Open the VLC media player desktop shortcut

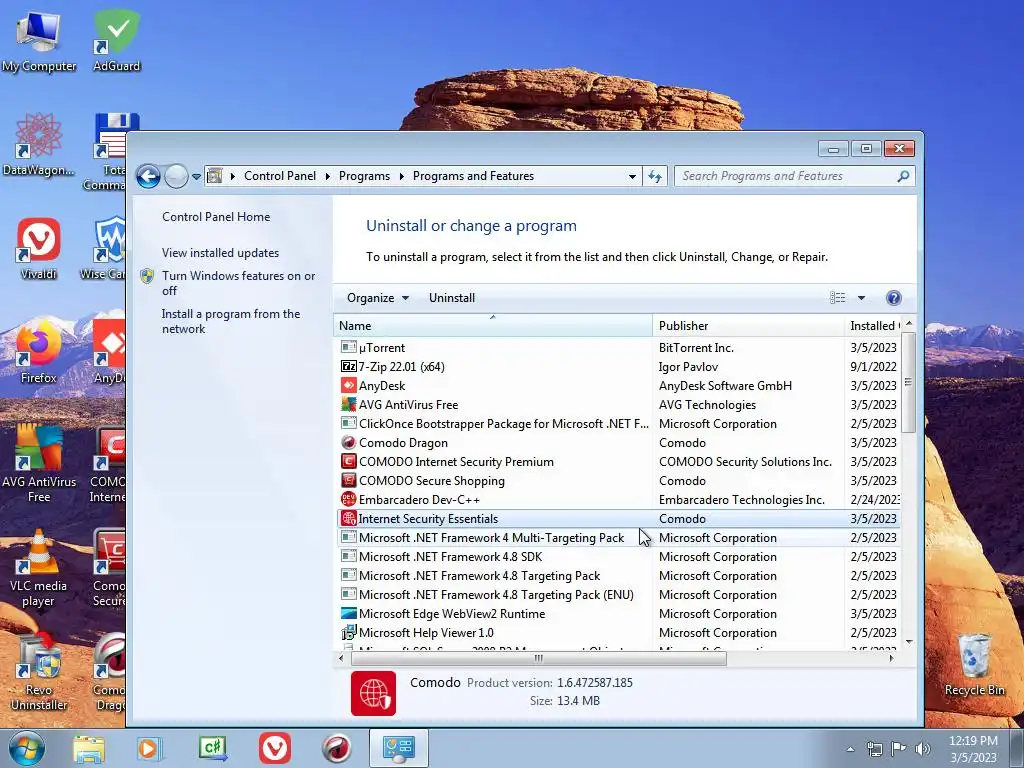tap(38, 568)
